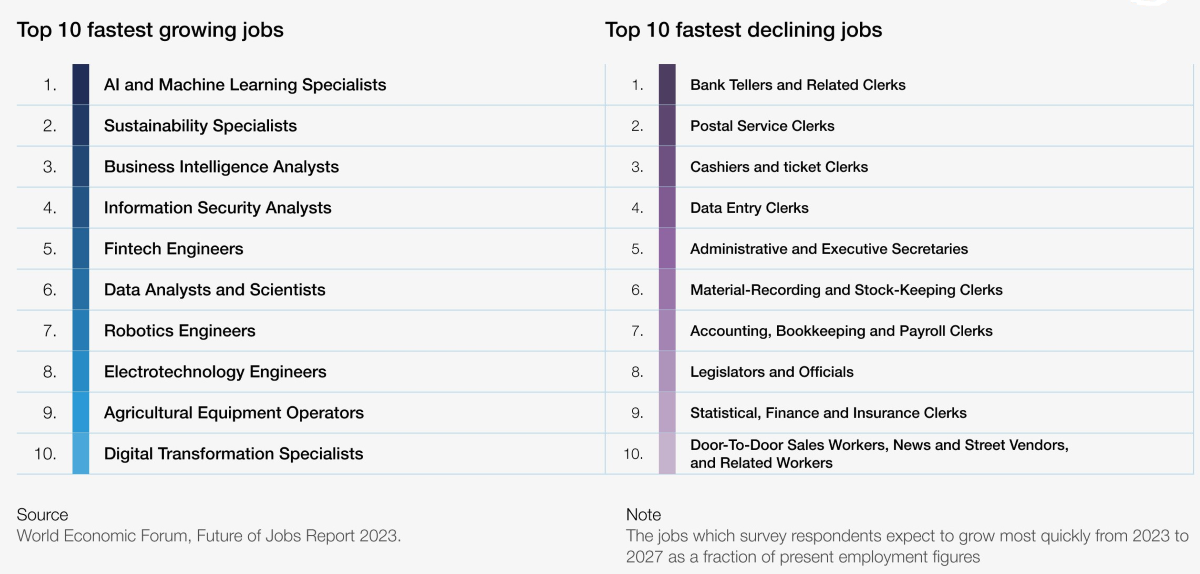Click the World Economic Forum source citation
This screenshot has height=574, width=1200.
click(208, 536)
